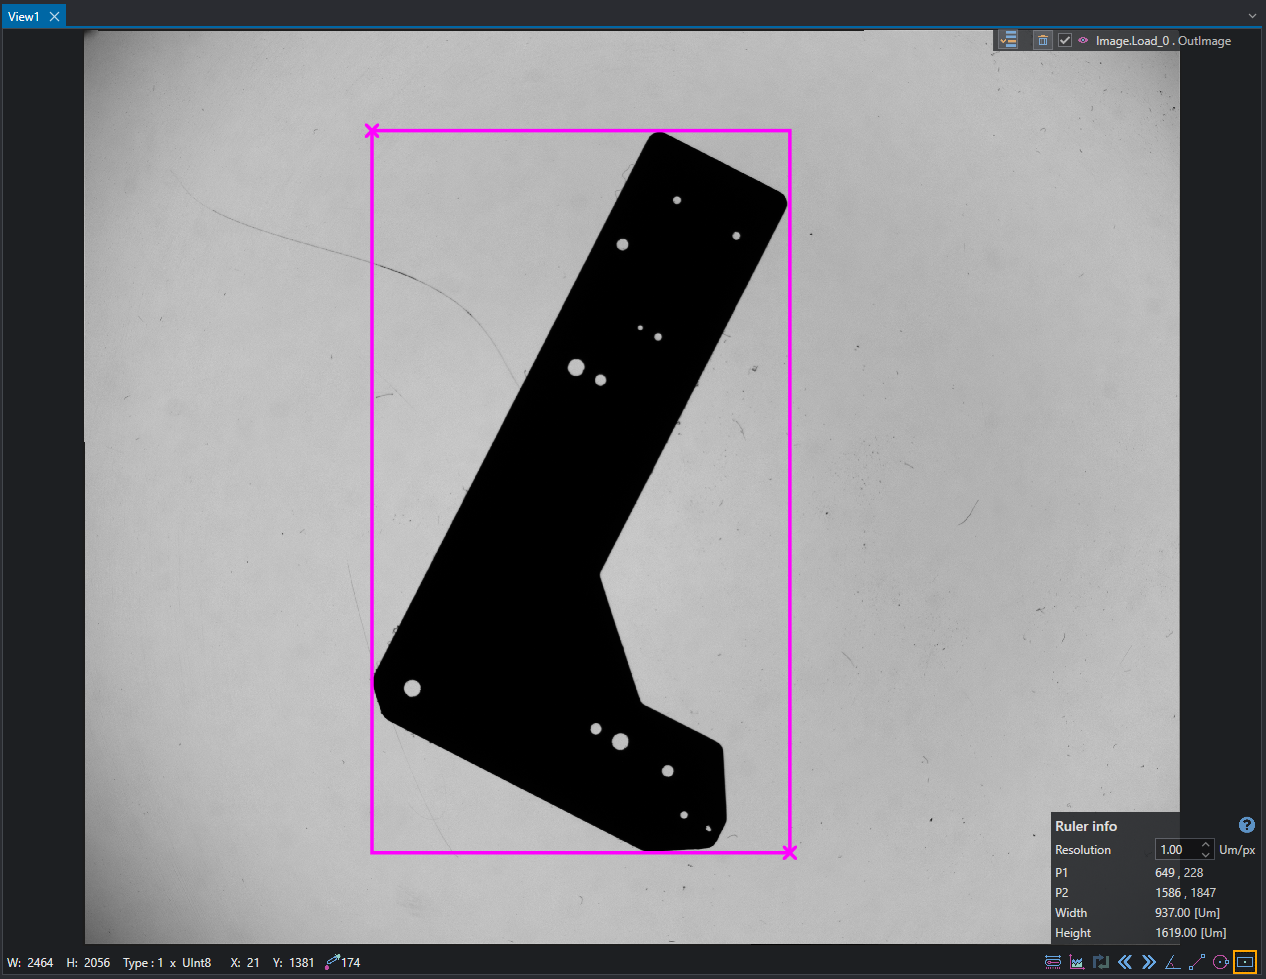Open the Ruler info help icon
The image size is (1266, 979).
pyautogui.click(x=1247, y=825)
